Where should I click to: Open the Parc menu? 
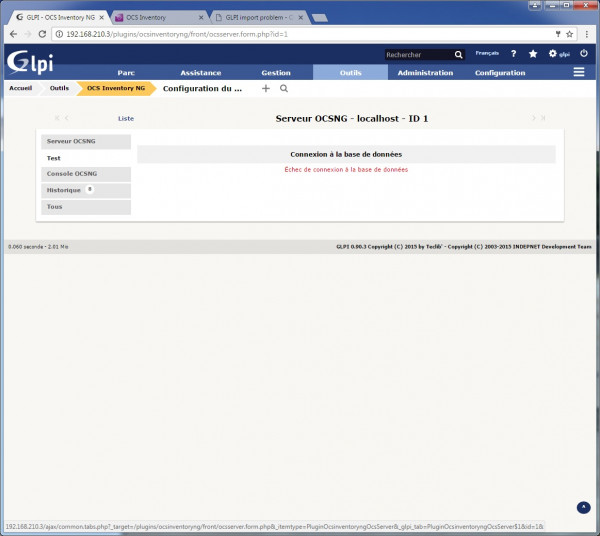pos(126,73)
